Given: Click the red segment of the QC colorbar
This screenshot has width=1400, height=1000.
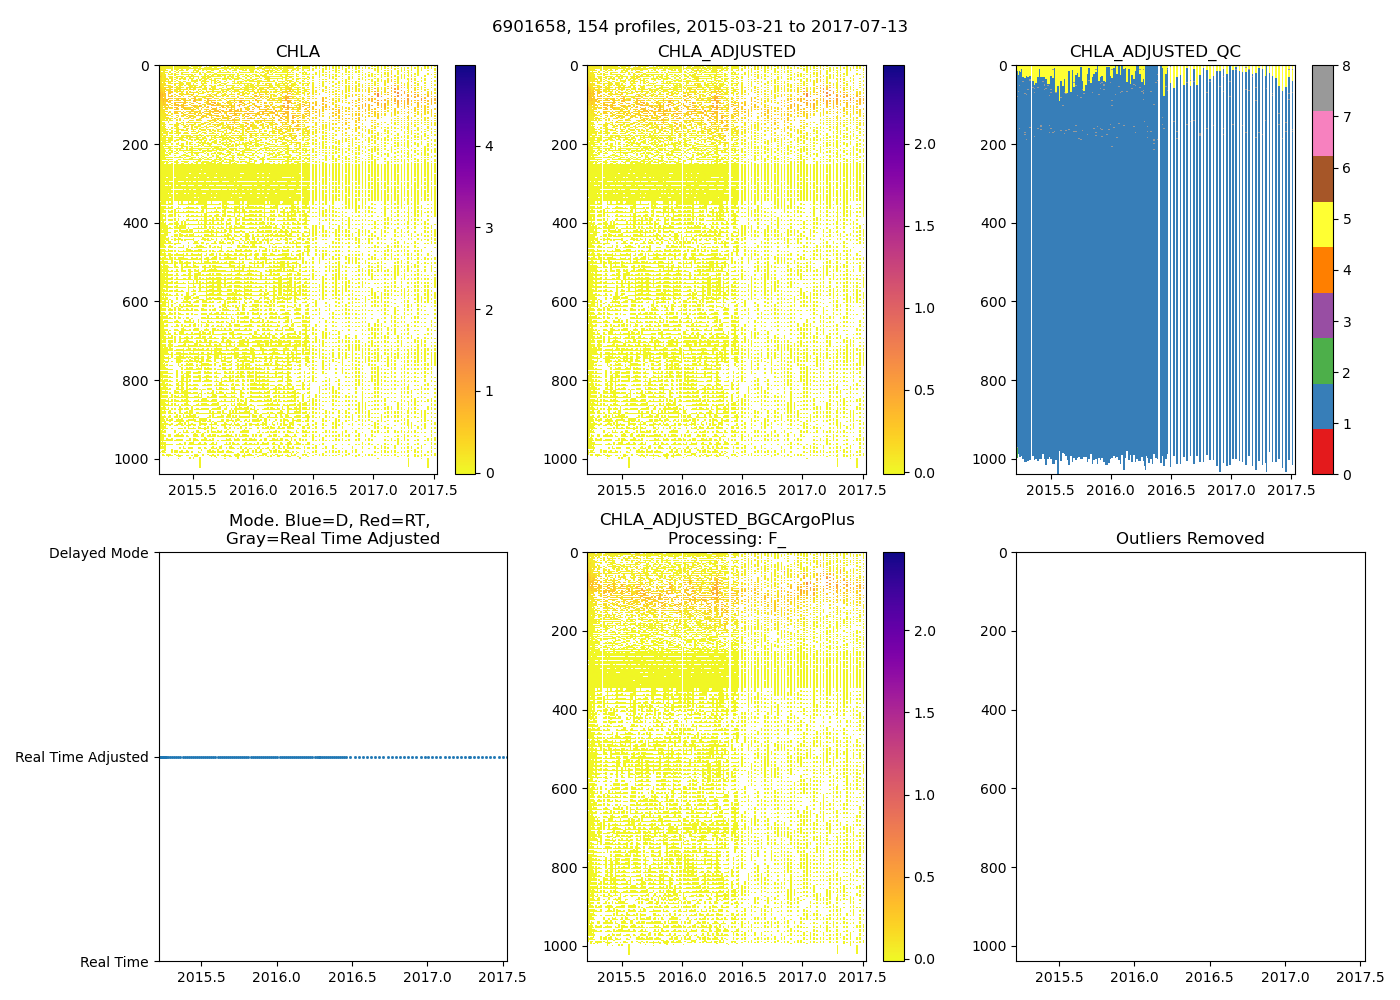Looking at the screenshot, I should pyautogui.click(x=1322, y=451).
